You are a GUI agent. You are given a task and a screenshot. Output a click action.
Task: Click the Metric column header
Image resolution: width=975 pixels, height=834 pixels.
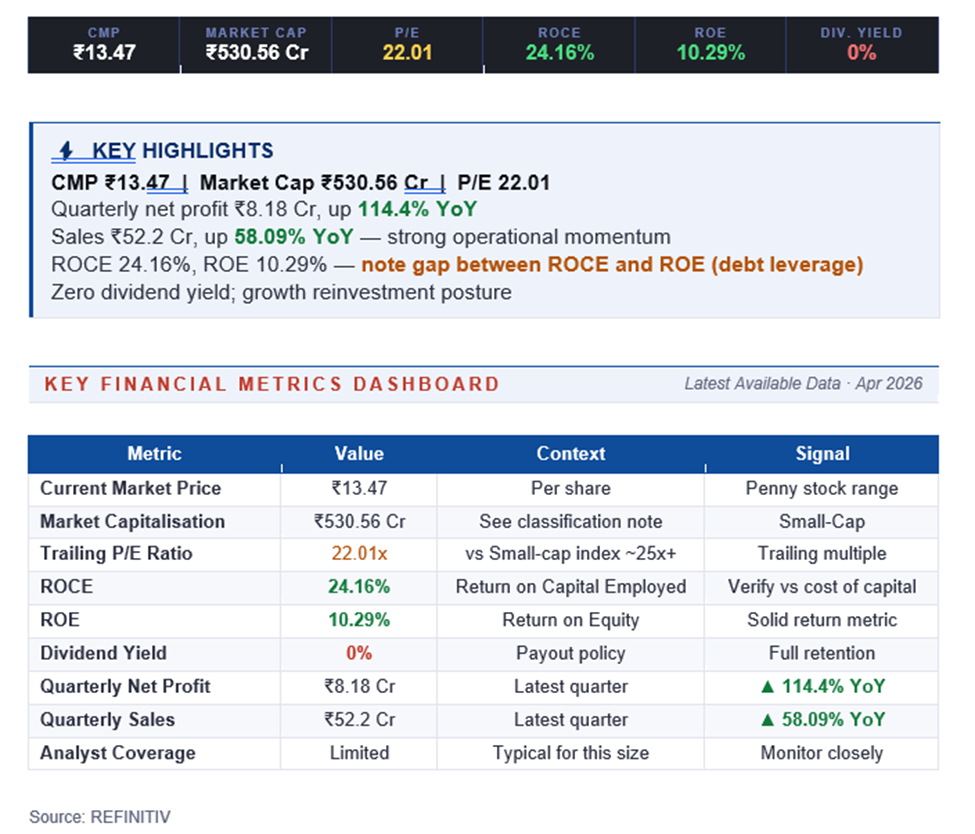click(x=154, y=454)
